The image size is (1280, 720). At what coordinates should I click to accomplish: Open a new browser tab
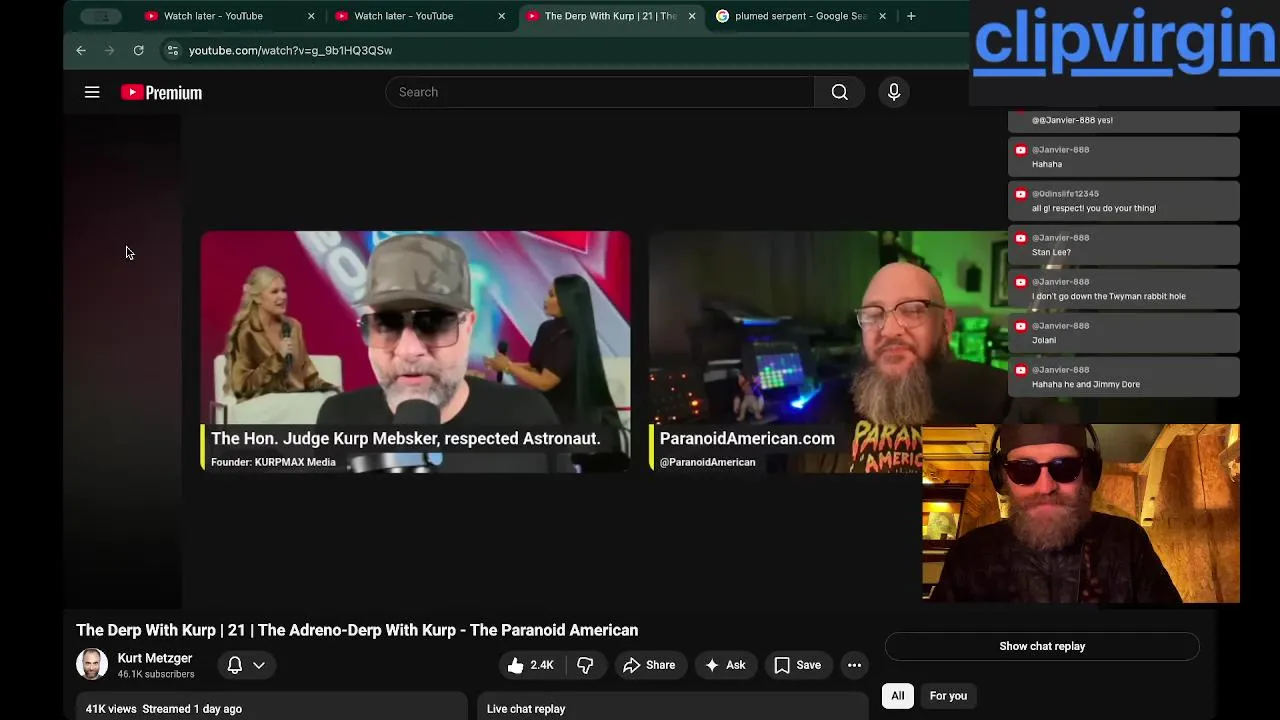911,16
